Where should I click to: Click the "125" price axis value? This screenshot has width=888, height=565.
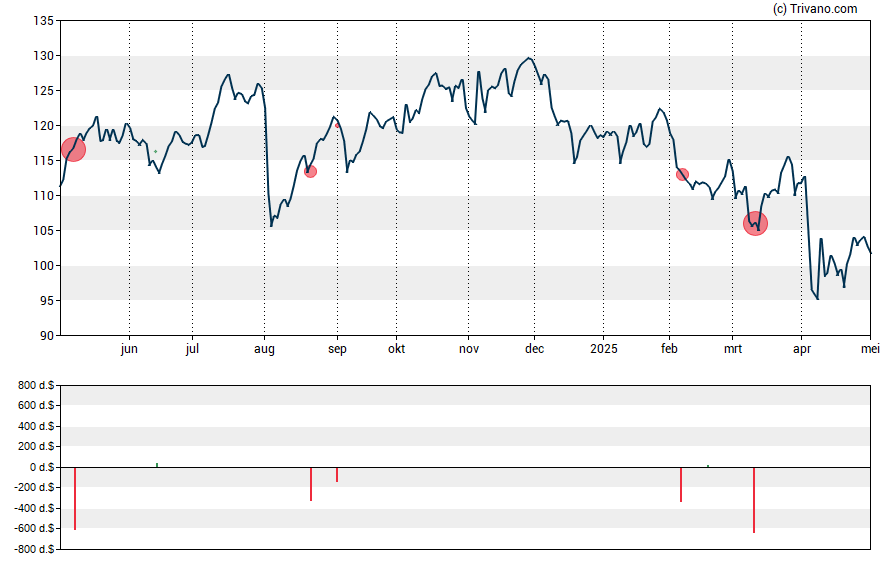tap(44, 91)
